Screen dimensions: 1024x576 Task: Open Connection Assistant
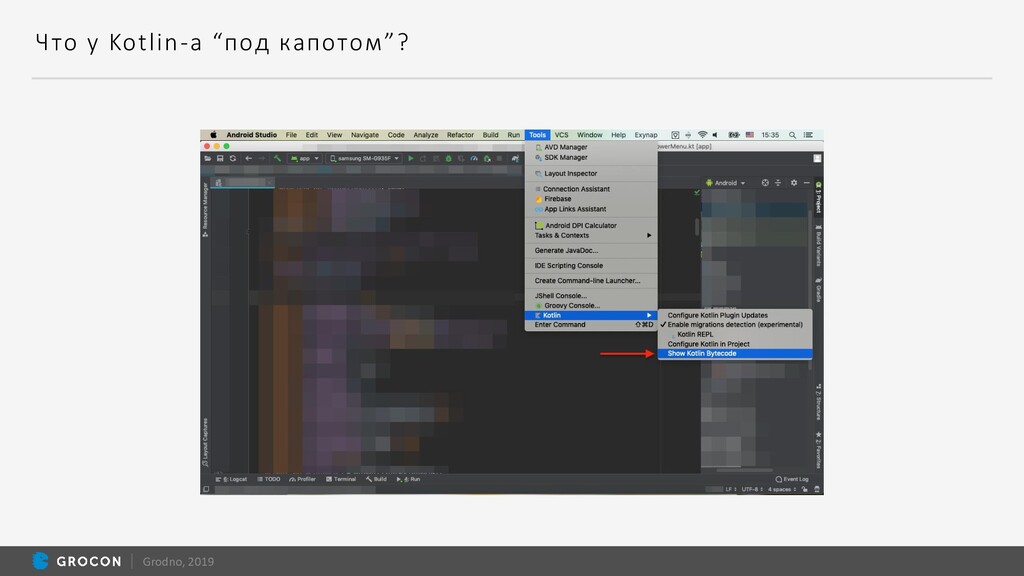[x=591, y=189]
